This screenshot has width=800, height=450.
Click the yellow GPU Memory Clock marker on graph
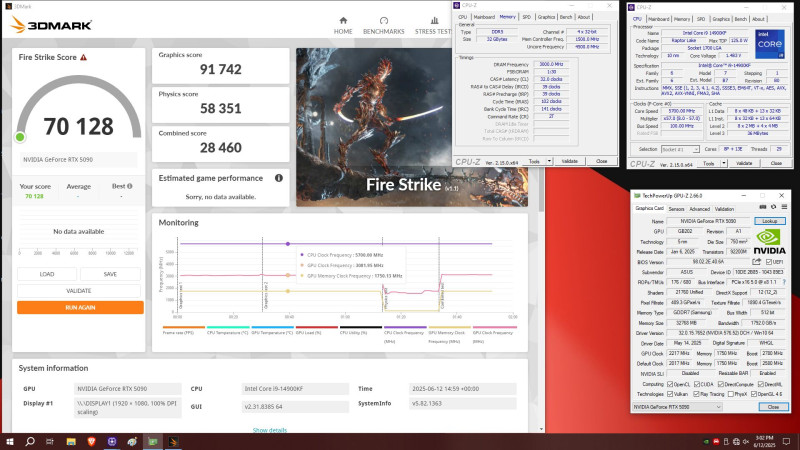pyautogui.click(x=288, y=291)
